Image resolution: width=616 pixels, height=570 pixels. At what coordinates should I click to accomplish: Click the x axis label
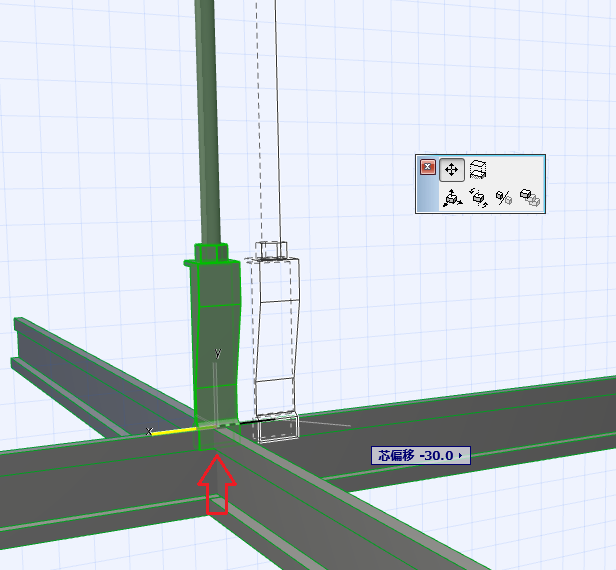click(148, 431)
